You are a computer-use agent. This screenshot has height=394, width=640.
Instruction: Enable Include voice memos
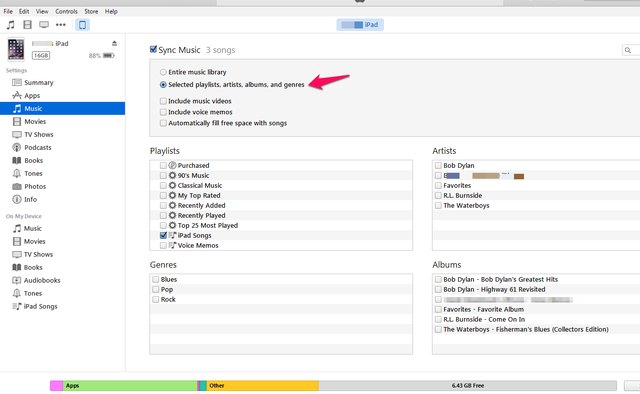click(x=163, y=112)
